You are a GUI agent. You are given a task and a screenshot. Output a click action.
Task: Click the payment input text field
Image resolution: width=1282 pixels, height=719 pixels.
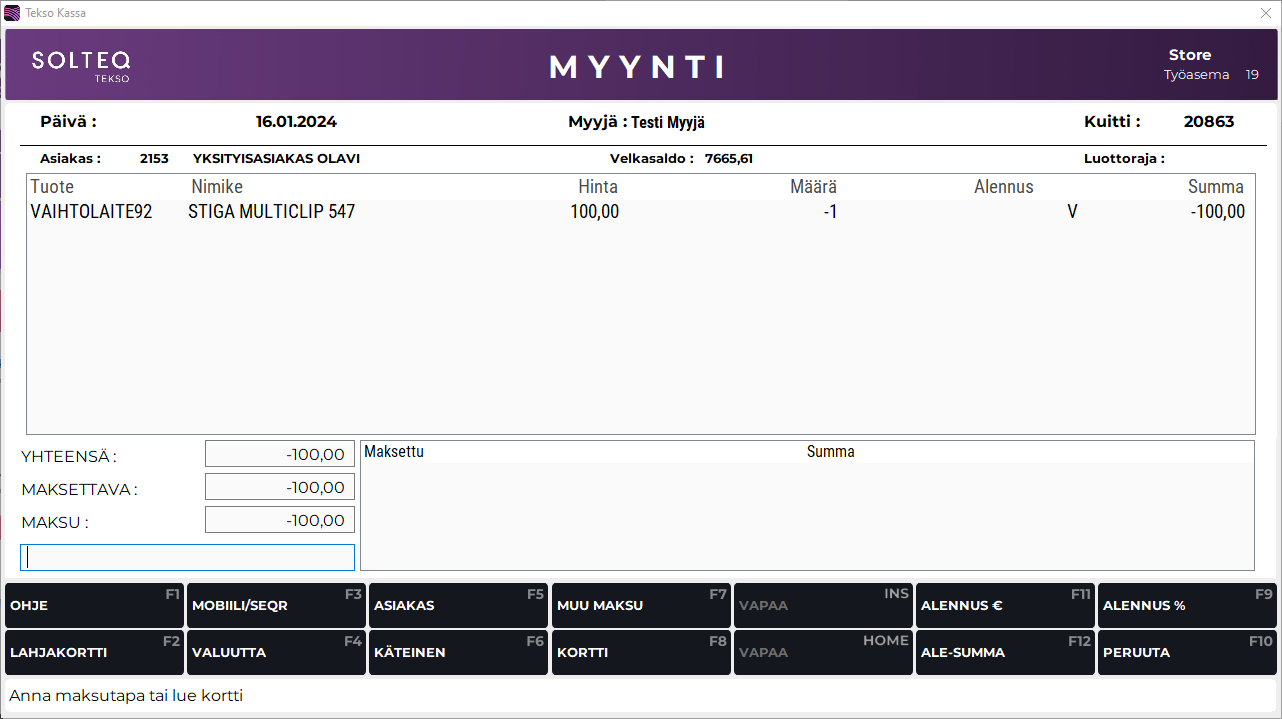[187, 557]
